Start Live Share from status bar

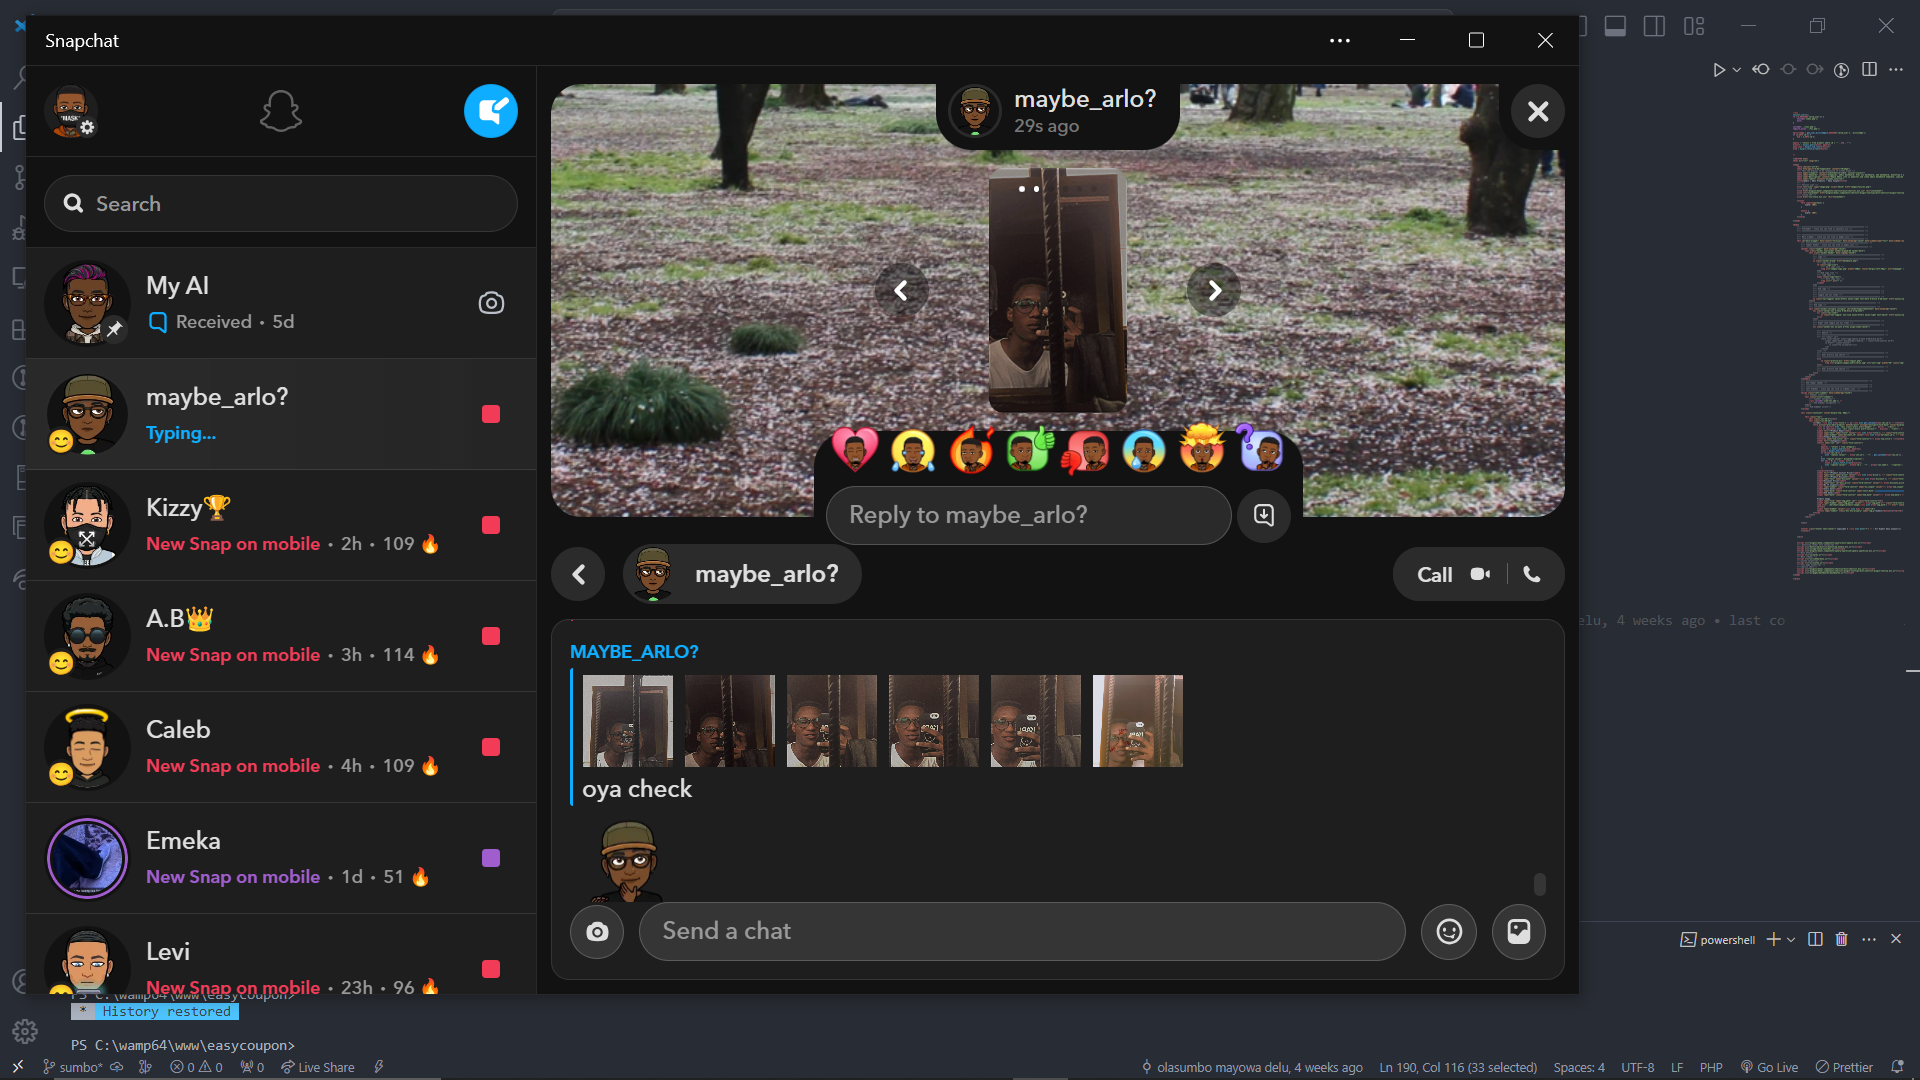coord(317,1067)
